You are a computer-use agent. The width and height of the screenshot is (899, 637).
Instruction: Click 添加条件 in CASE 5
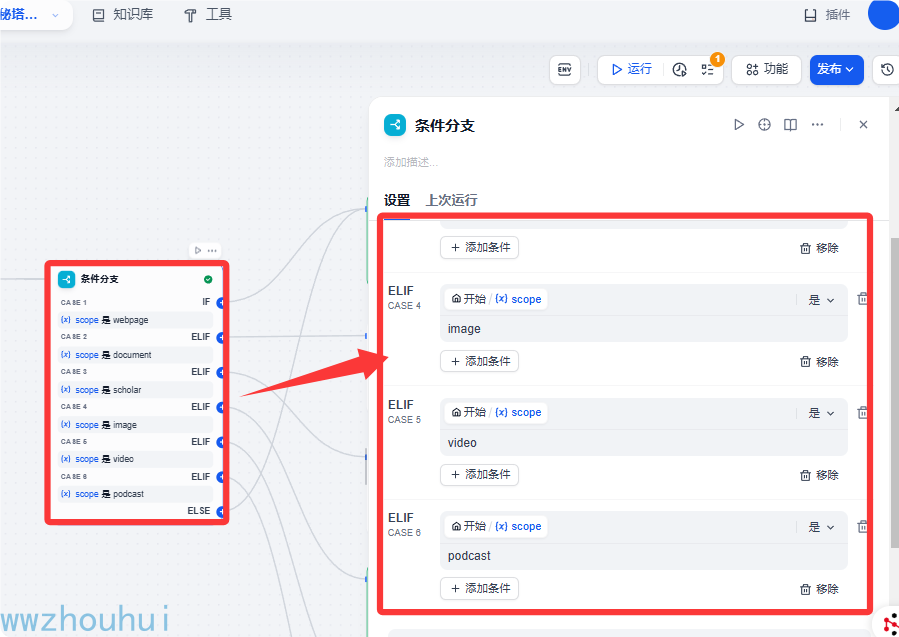479,475
